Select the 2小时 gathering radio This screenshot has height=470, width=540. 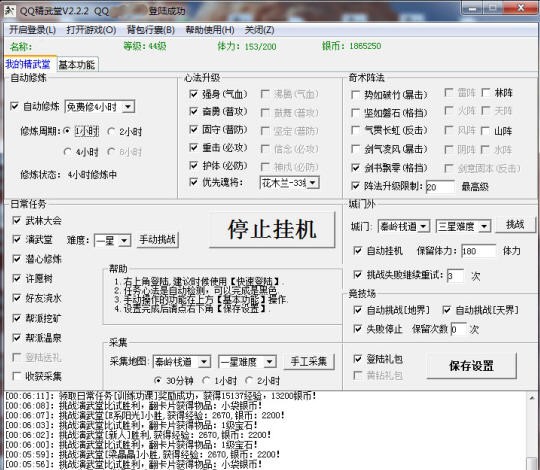coord(249,380)
